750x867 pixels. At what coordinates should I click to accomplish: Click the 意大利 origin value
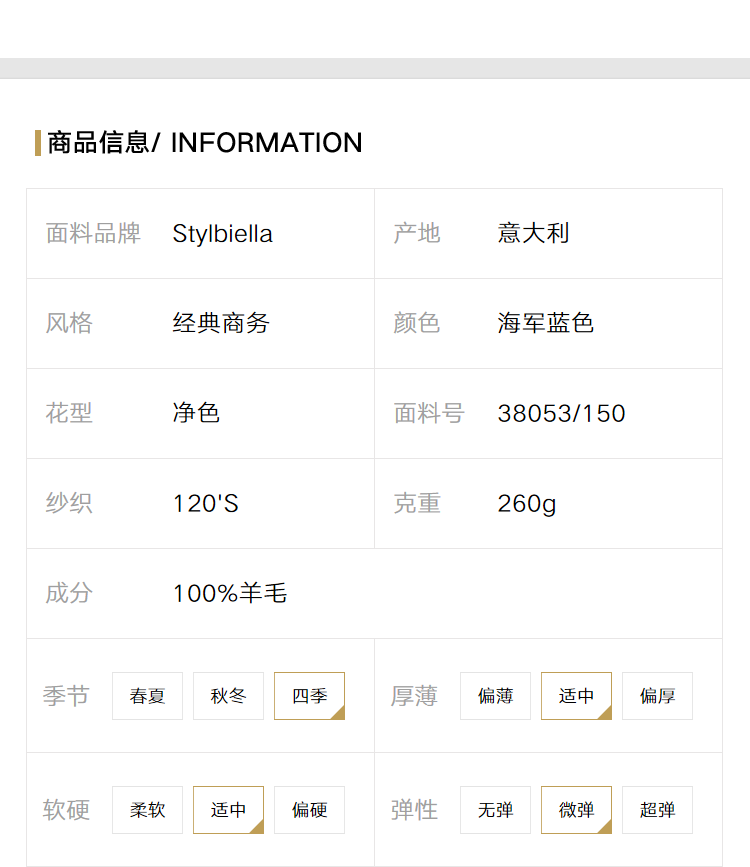pyautogui.click(x=533, y=233)
